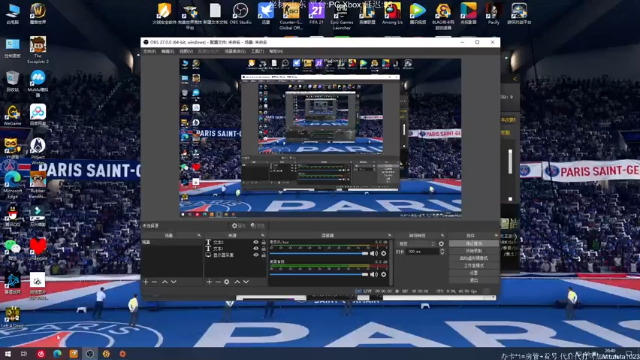Open Settings button in Controls
The height and width of the screenshot is (360, 640).
coord(473,273)
